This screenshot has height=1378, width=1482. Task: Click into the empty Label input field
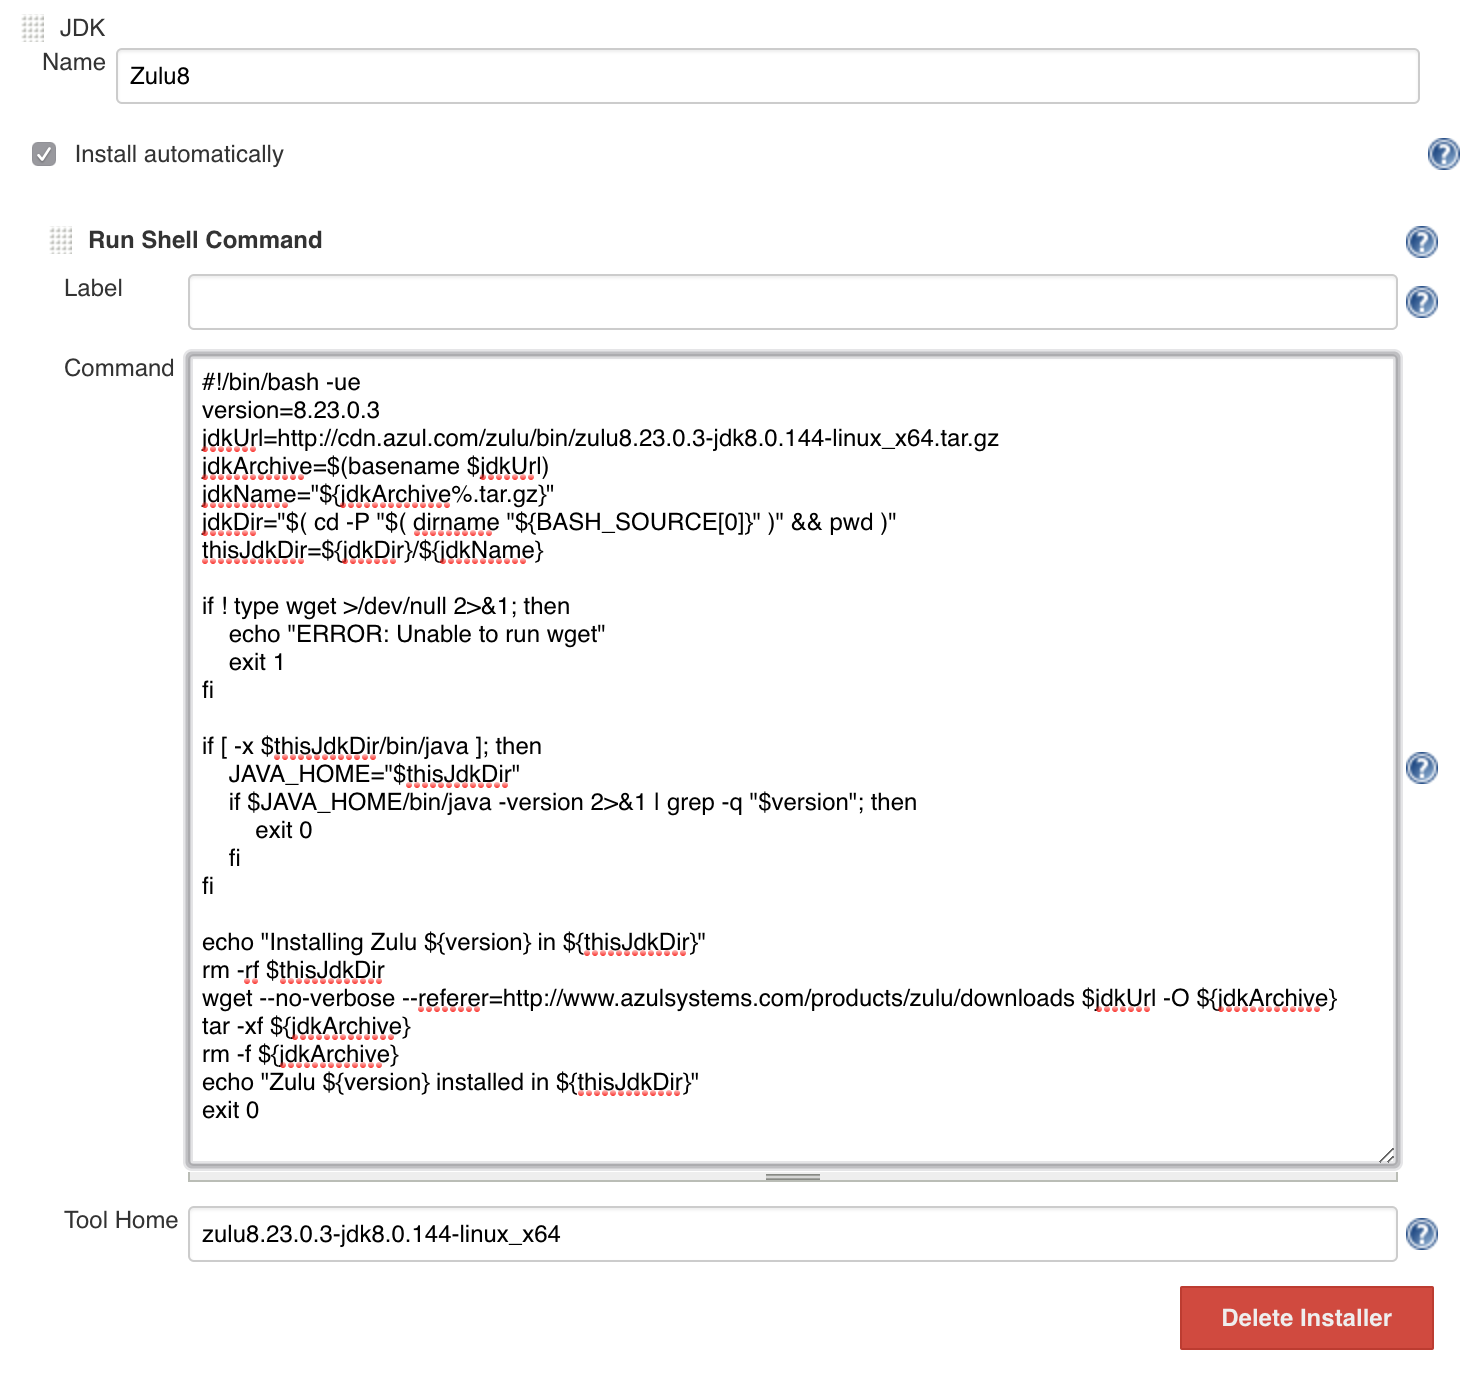(x=792, y=302)
